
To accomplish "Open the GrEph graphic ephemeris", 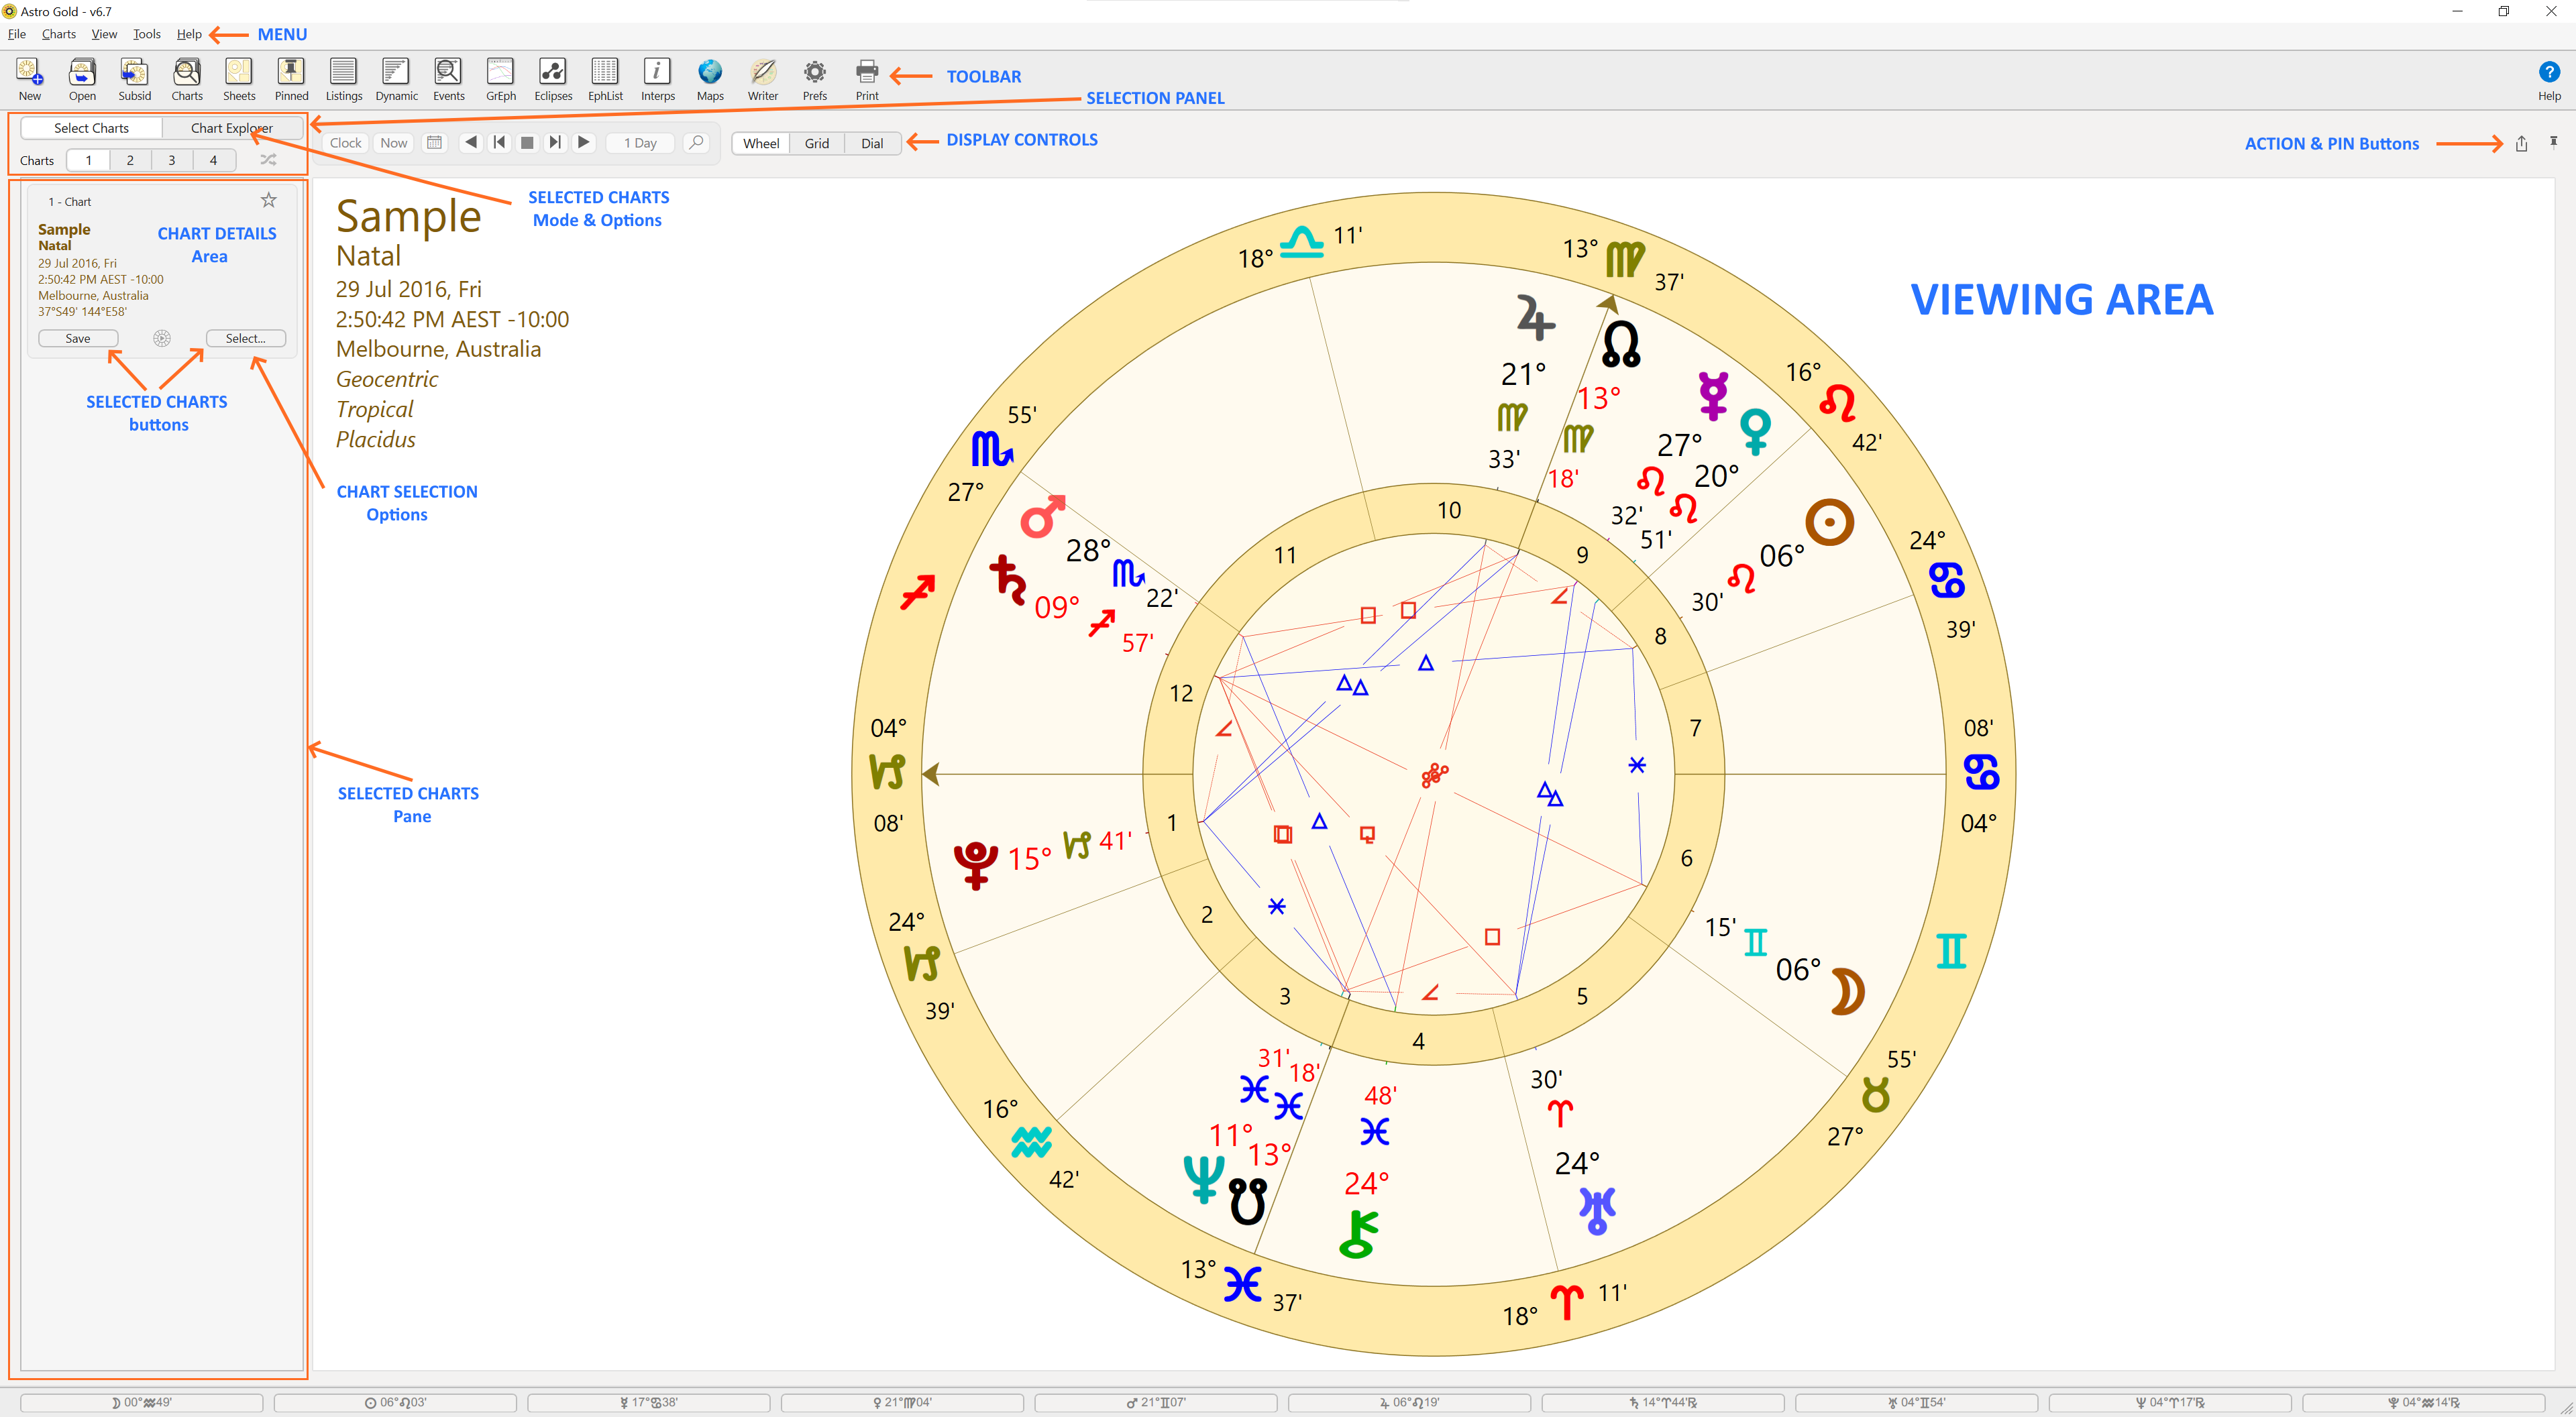I will point(500,79).
